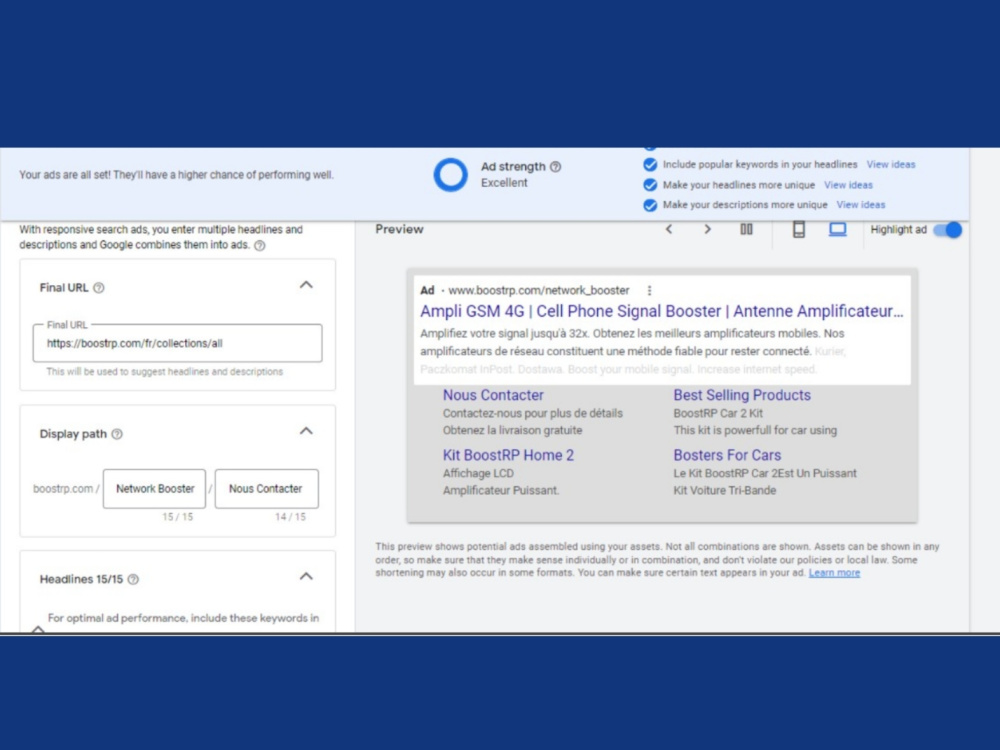The image size is (1000, 750).
Task: Click View ideas for popular keywords
Action: point(890,165)
